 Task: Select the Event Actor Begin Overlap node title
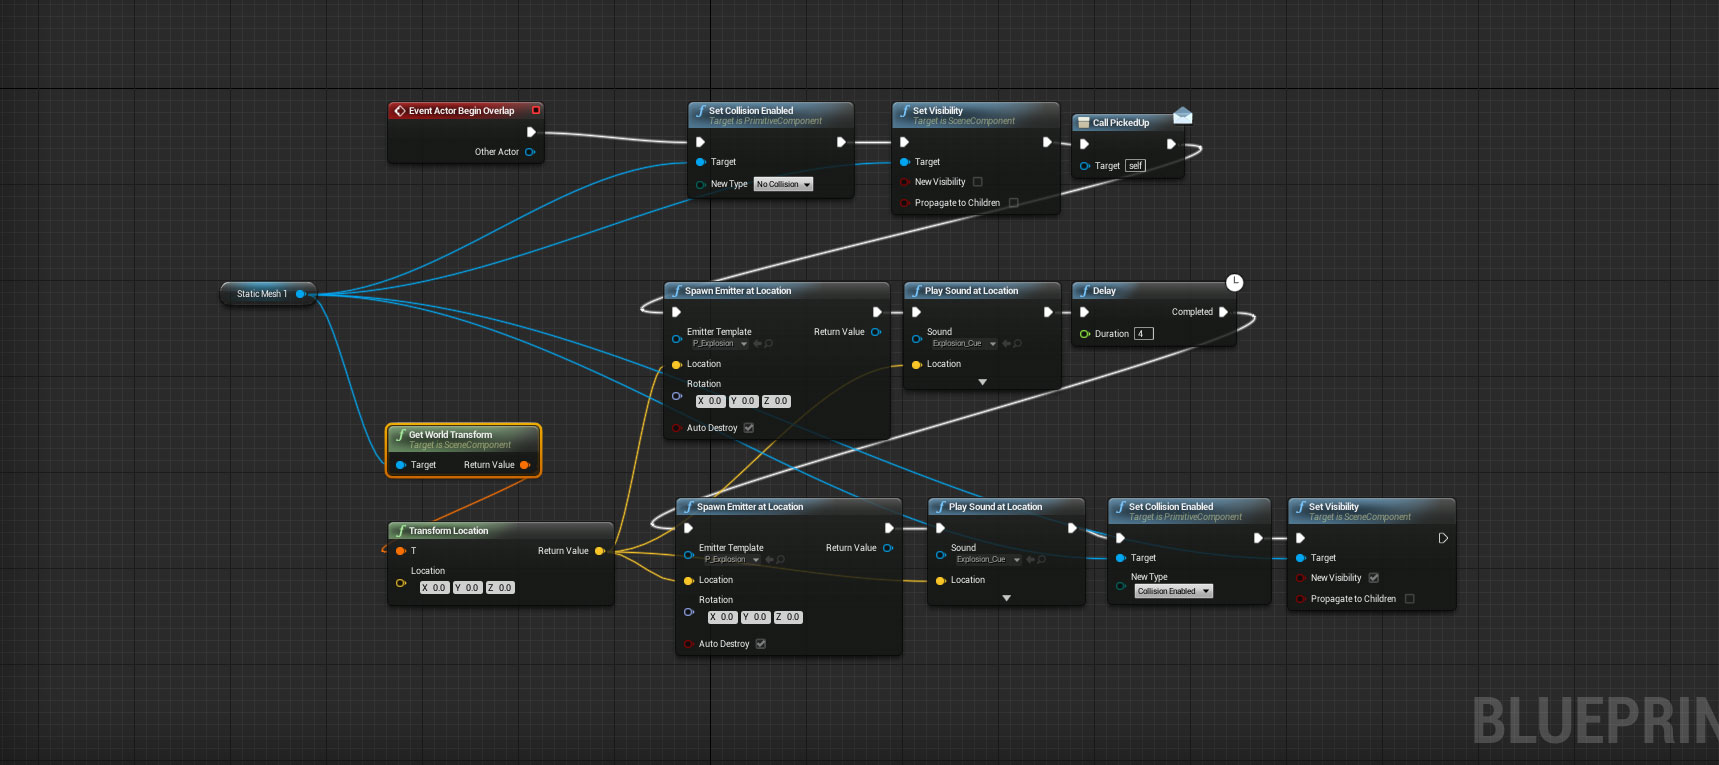coord(461,111)
